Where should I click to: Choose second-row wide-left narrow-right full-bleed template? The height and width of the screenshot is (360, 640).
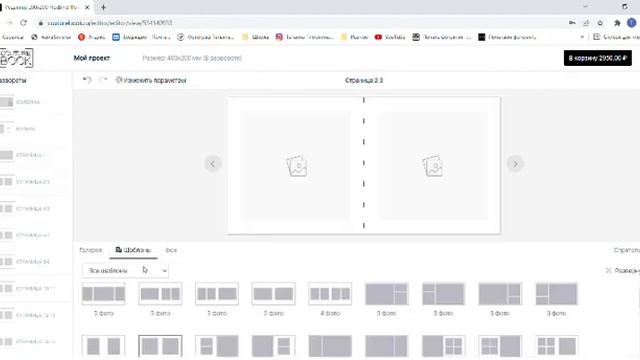387,346
